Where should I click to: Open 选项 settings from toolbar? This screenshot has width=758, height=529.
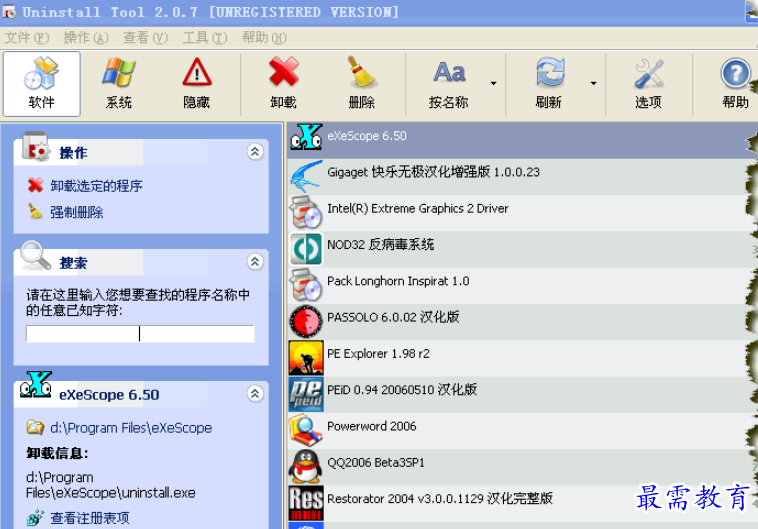649,84
